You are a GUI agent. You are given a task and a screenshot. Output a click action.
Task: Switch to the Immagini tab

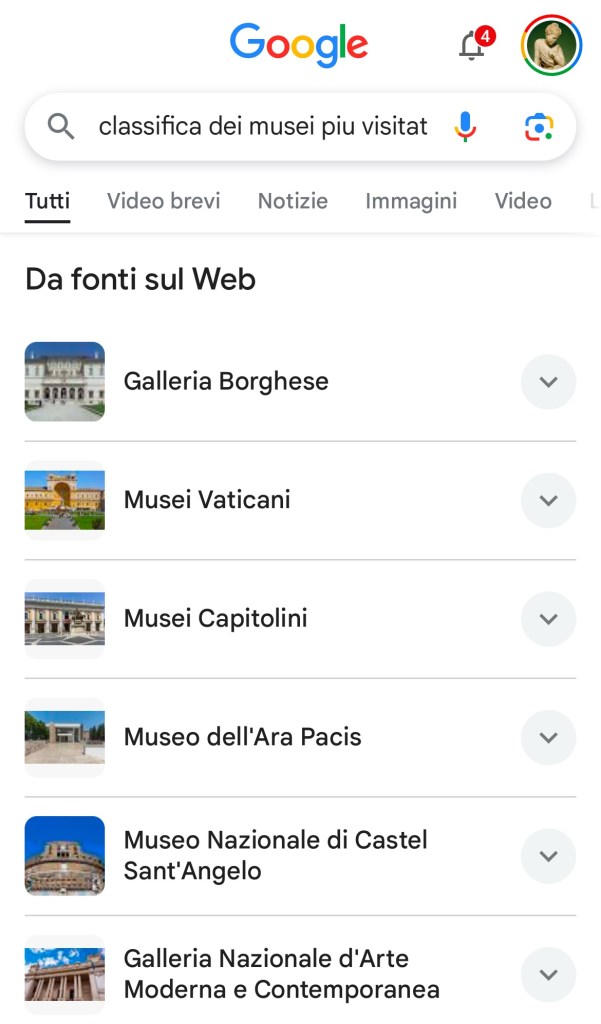(411, 201)
